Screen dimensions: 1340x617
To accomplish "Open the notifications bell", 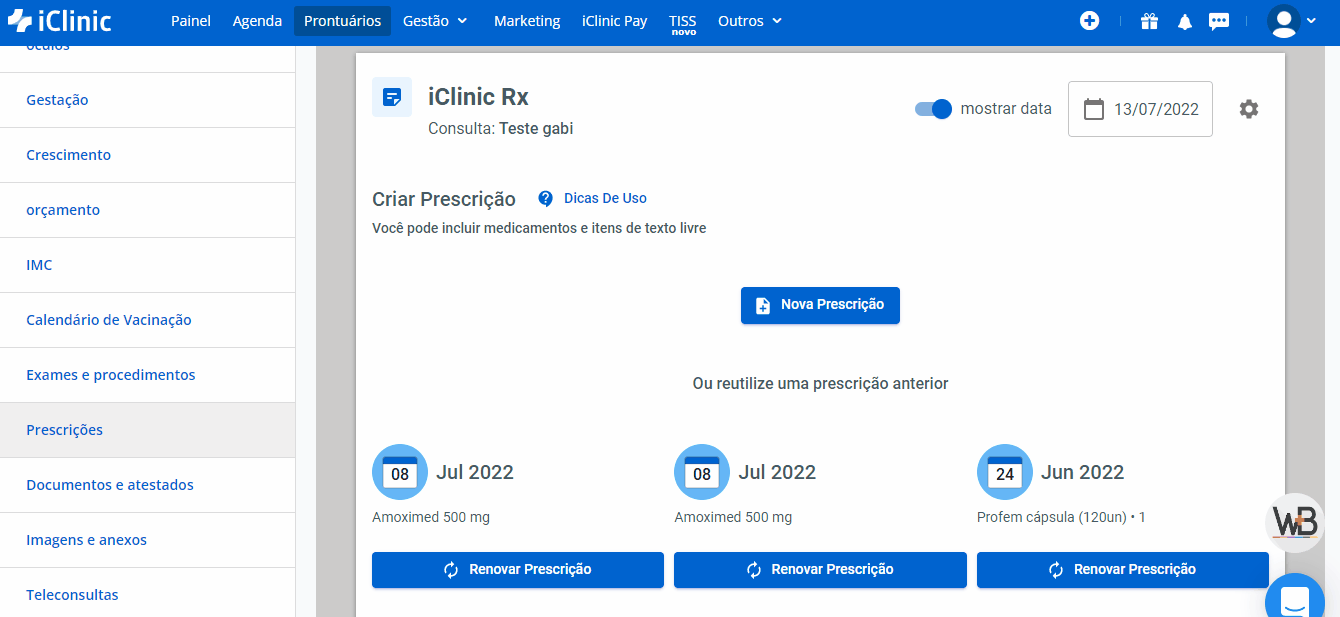I will [x=1185, y=21].
